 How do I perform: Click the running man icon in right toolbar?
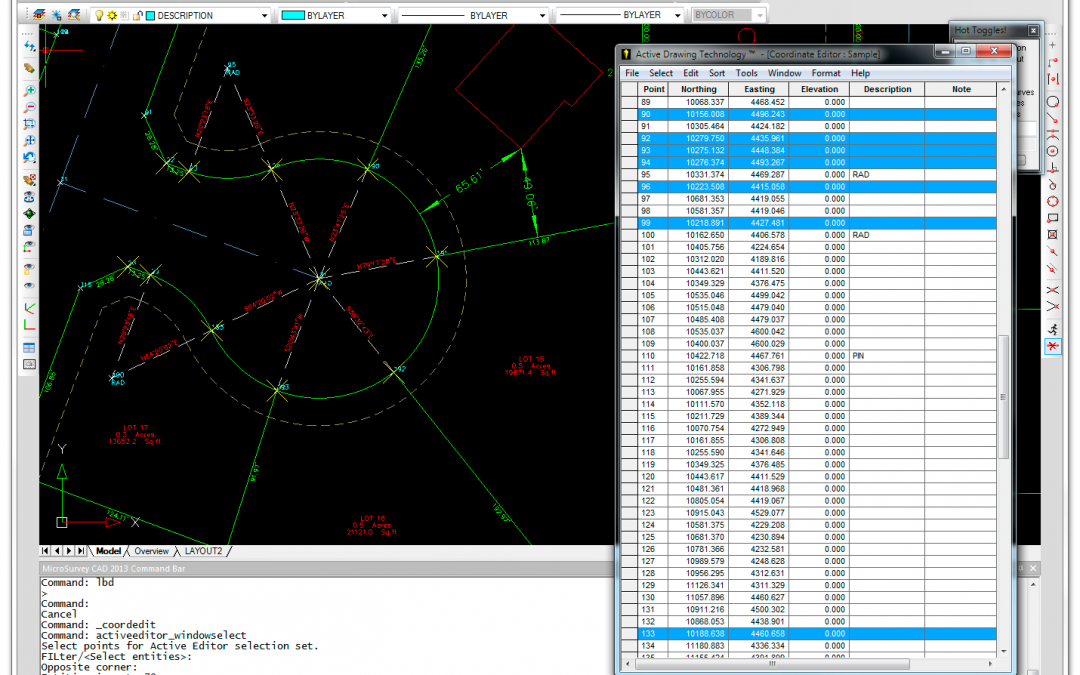pyautogui.click(x=1053, y=328)
